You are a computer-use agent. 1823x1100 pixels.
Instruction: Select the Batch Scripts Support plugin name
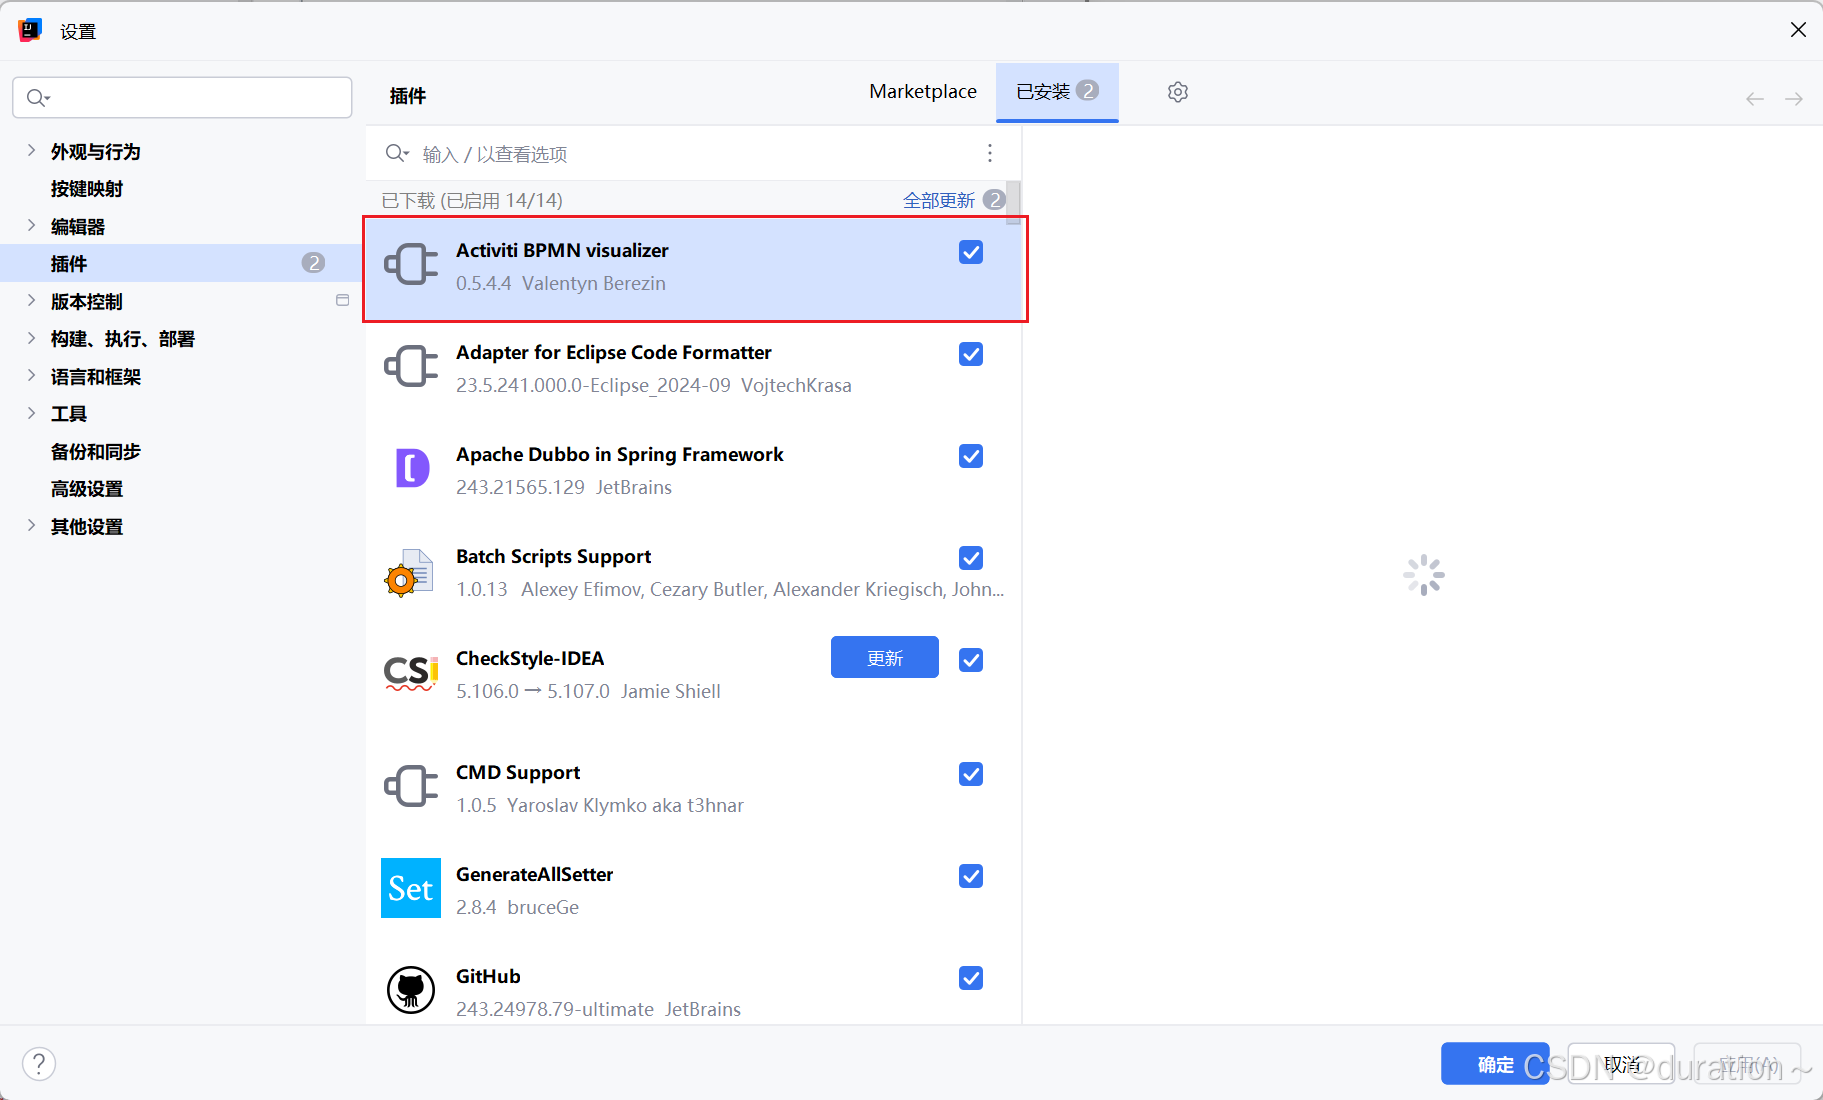click(x=553, y=556)
